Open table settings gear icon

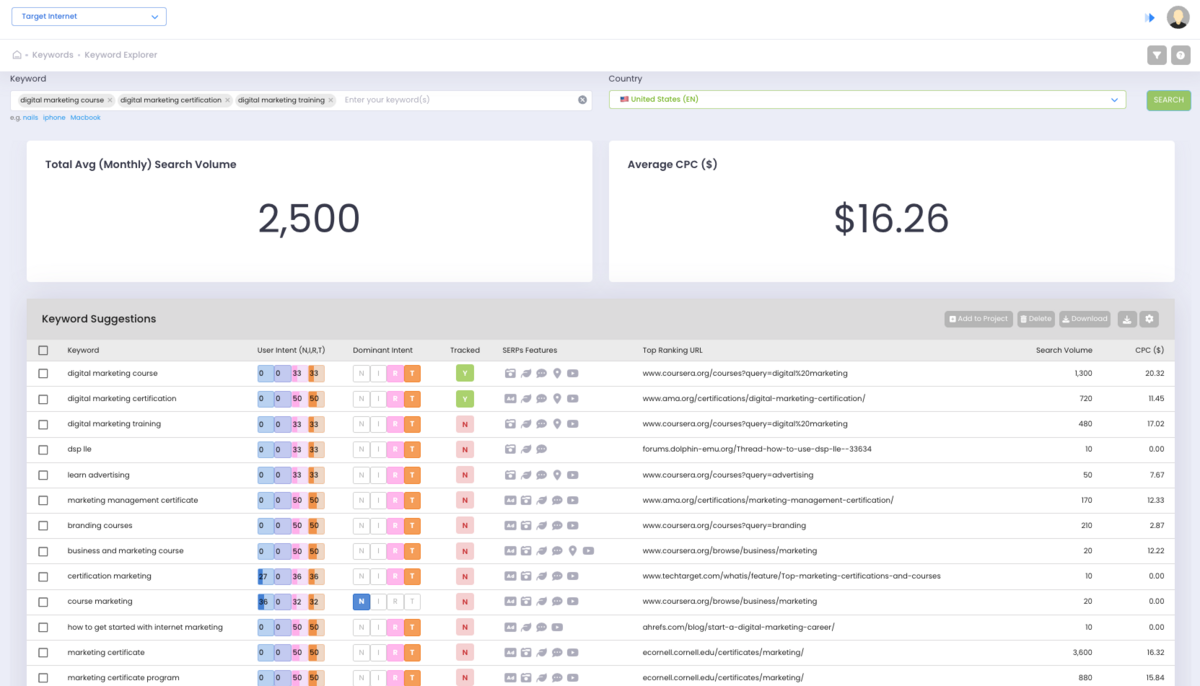tap(1150, 319)
